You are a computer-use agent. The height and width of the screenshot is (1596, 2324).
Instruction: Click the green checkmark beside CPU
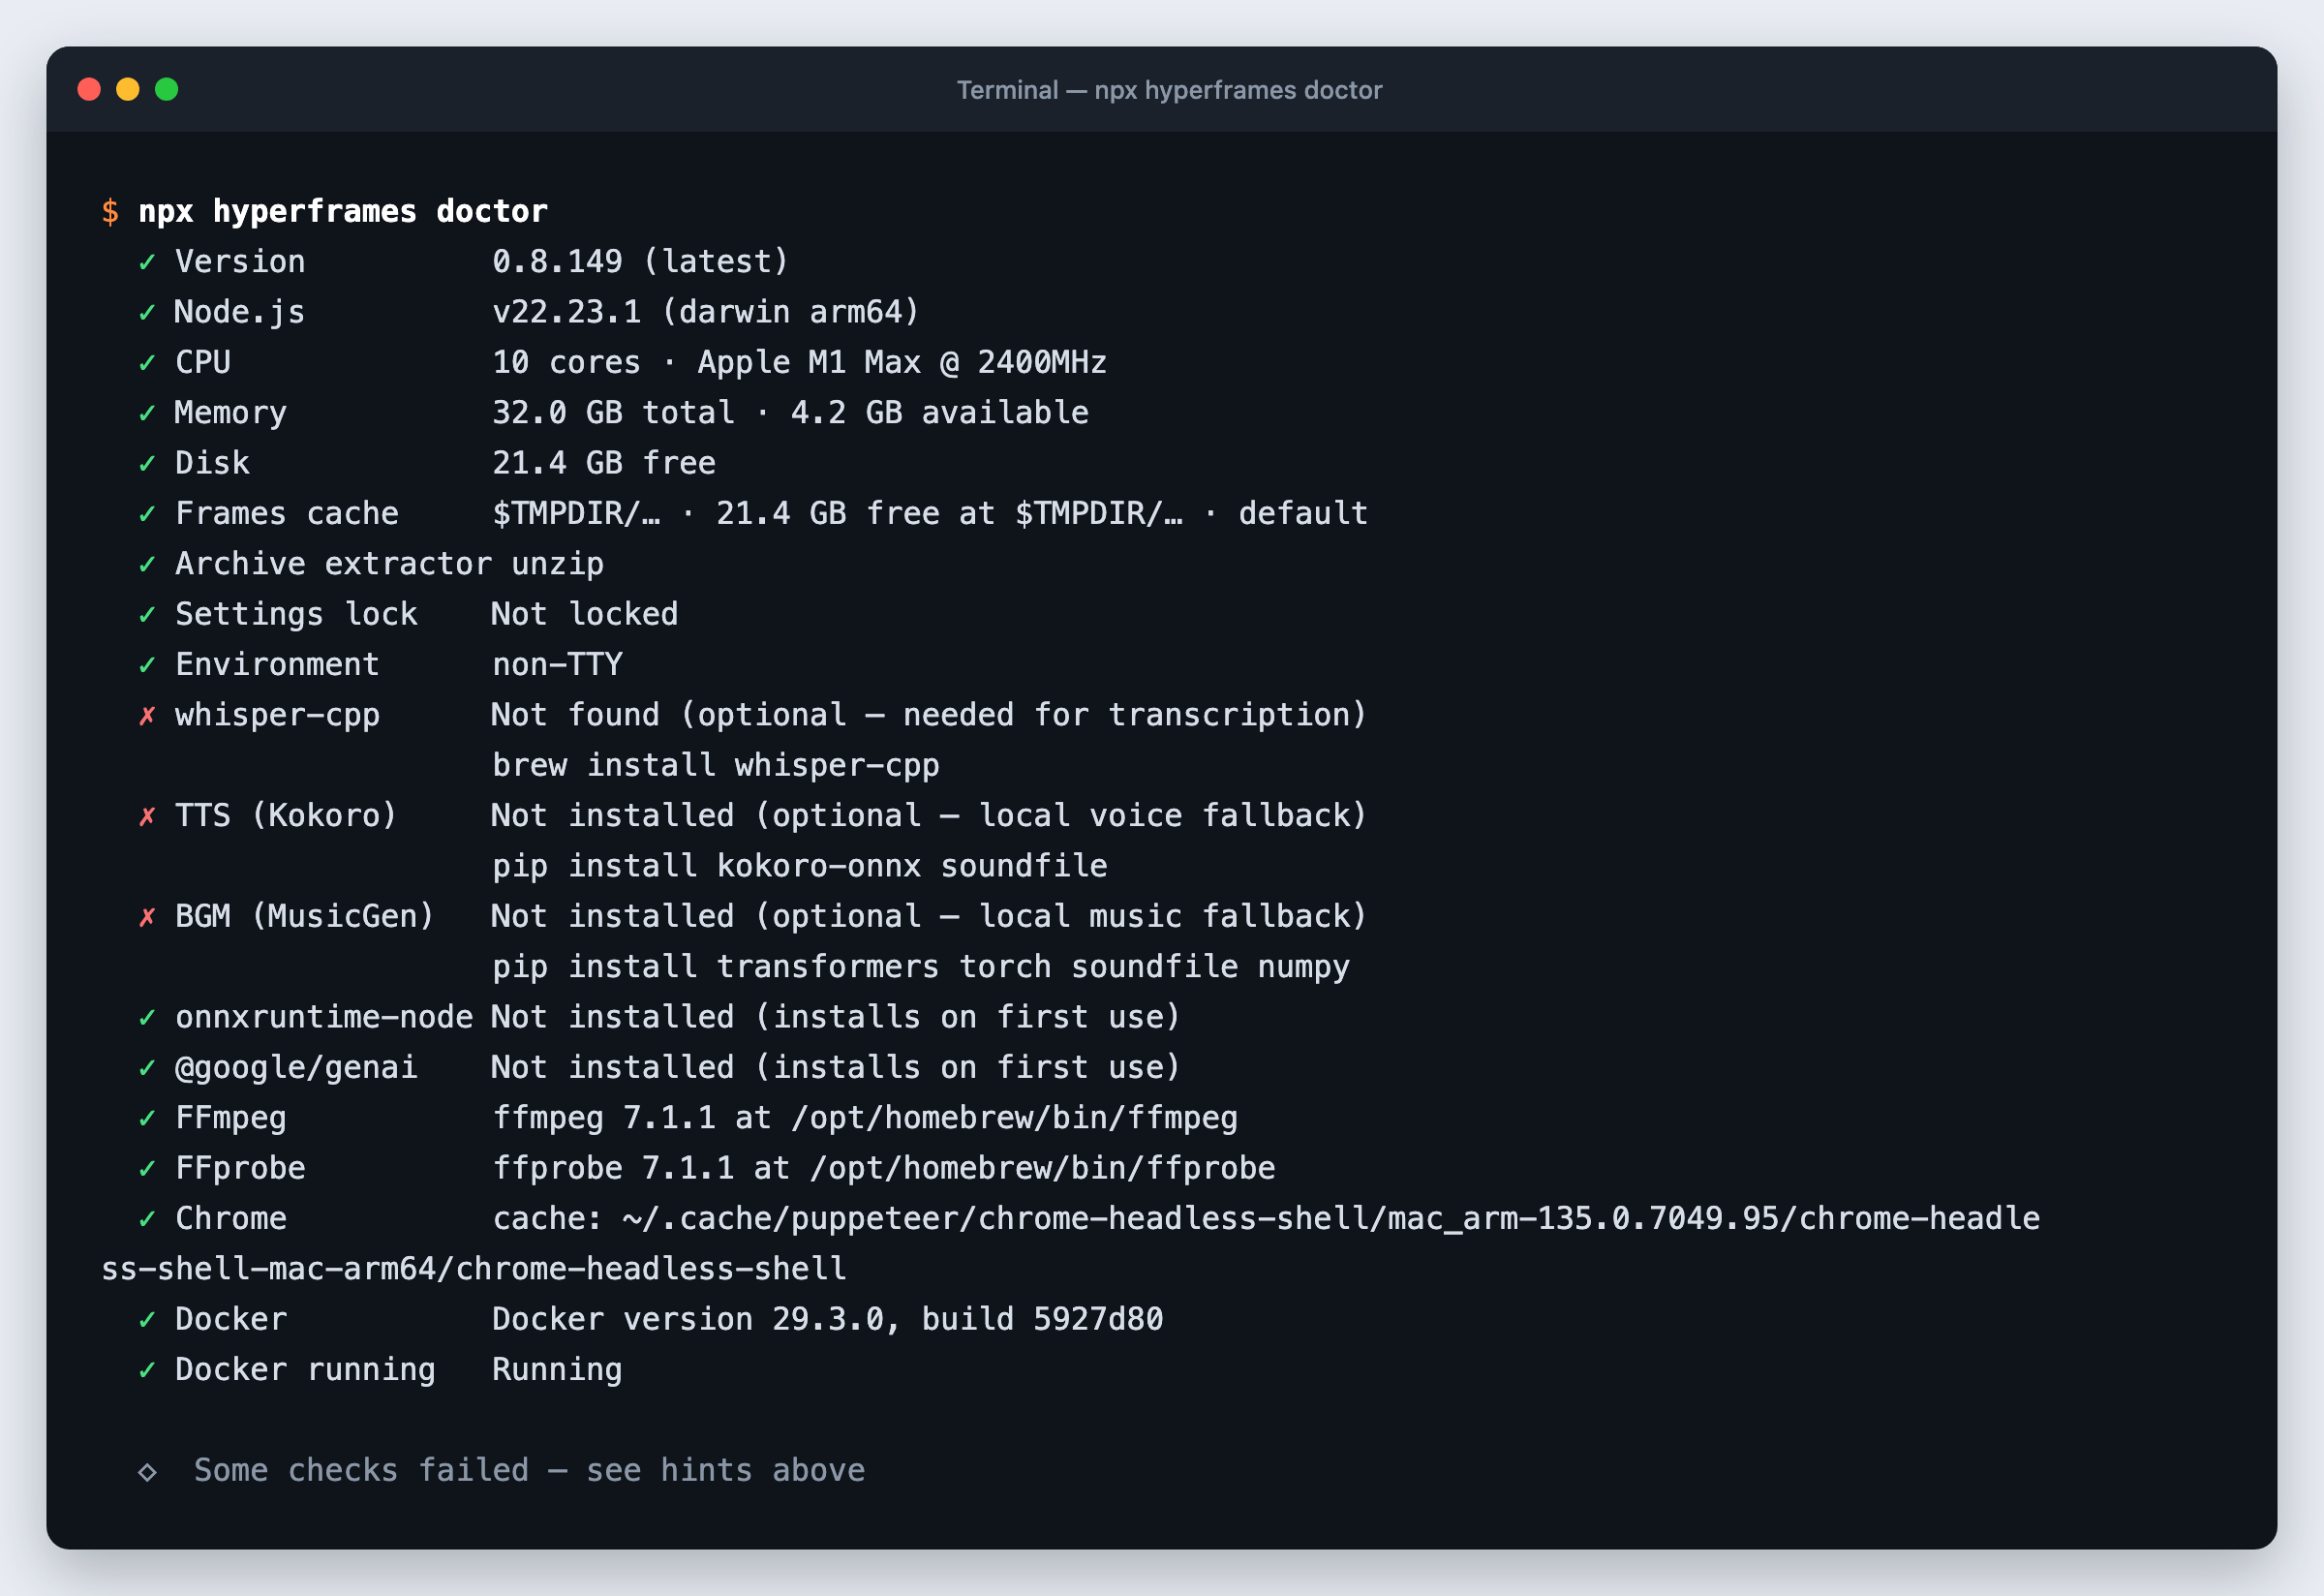click(147, 363)
